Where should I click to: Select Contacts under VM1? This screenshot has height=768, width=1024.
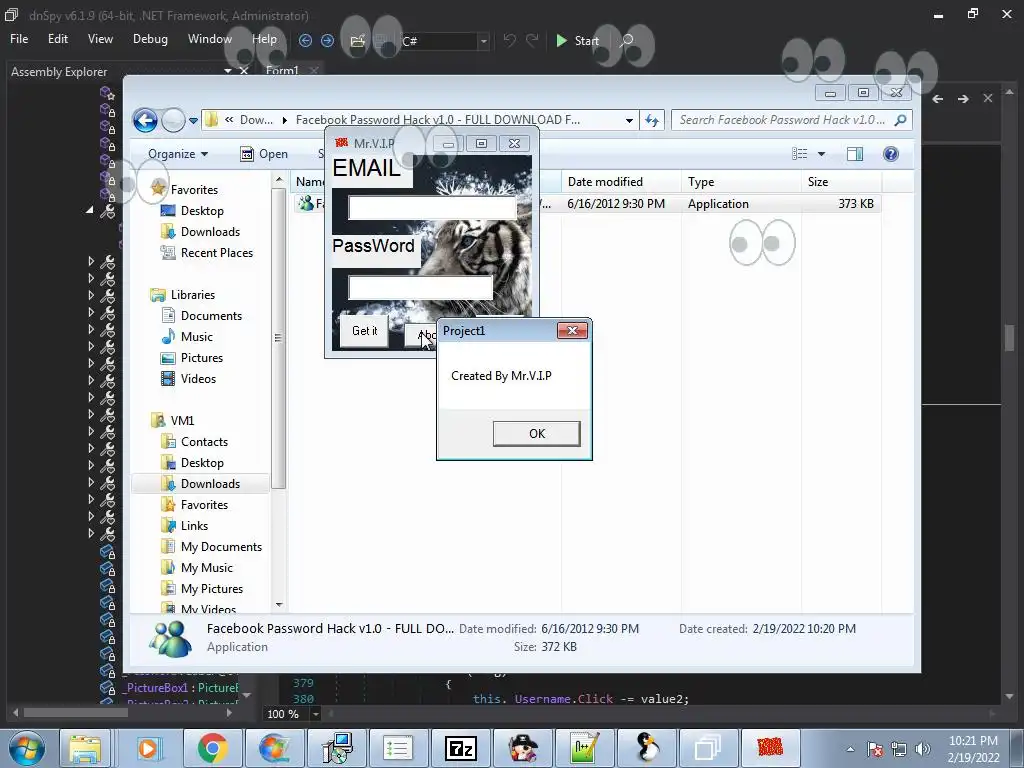pos(195,442)
